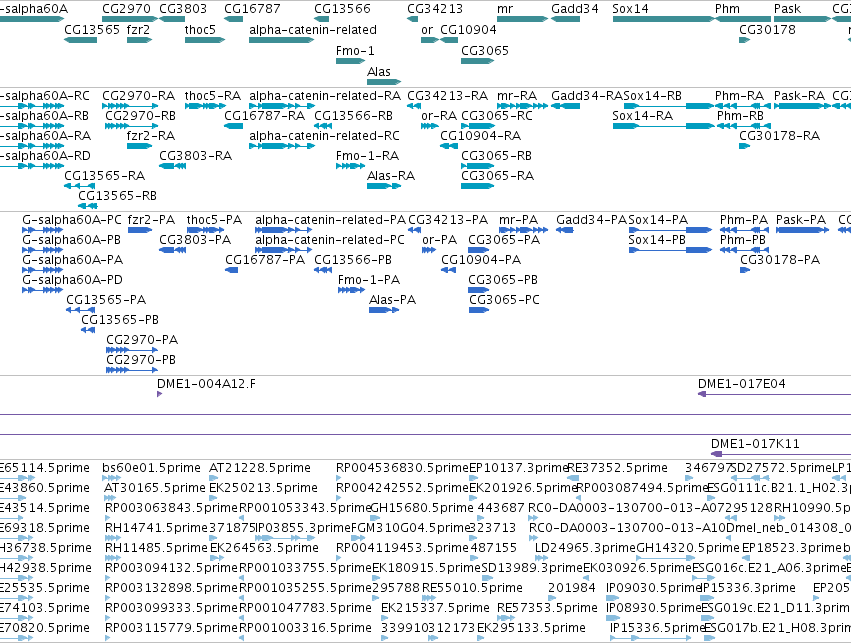Click the thoc5-PA protein label
Viewport: 851px width, 643px height.
click(x=214, y=220)
